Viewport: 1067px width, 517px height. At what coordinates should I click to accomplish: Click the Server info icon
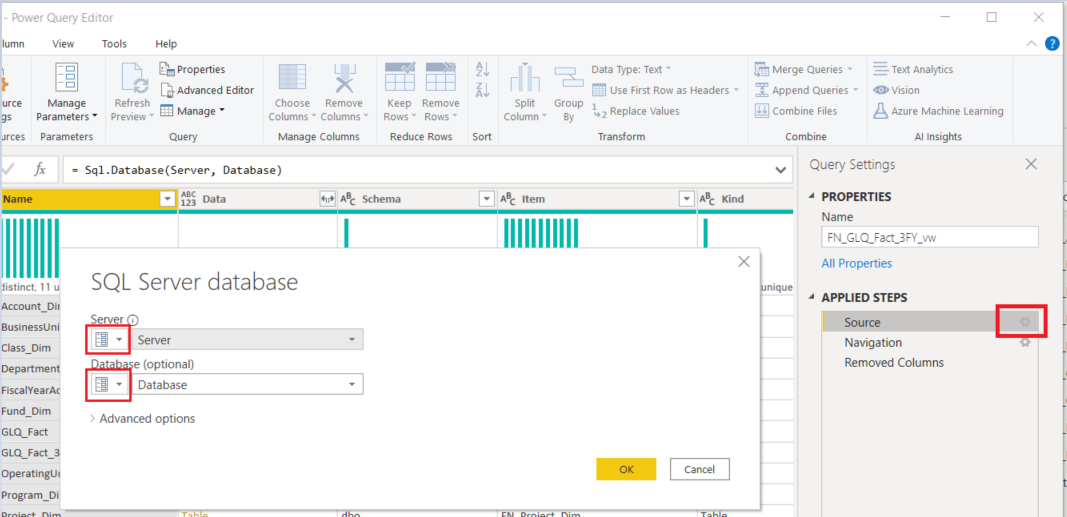pyautogui.click(x=133, y=319)
